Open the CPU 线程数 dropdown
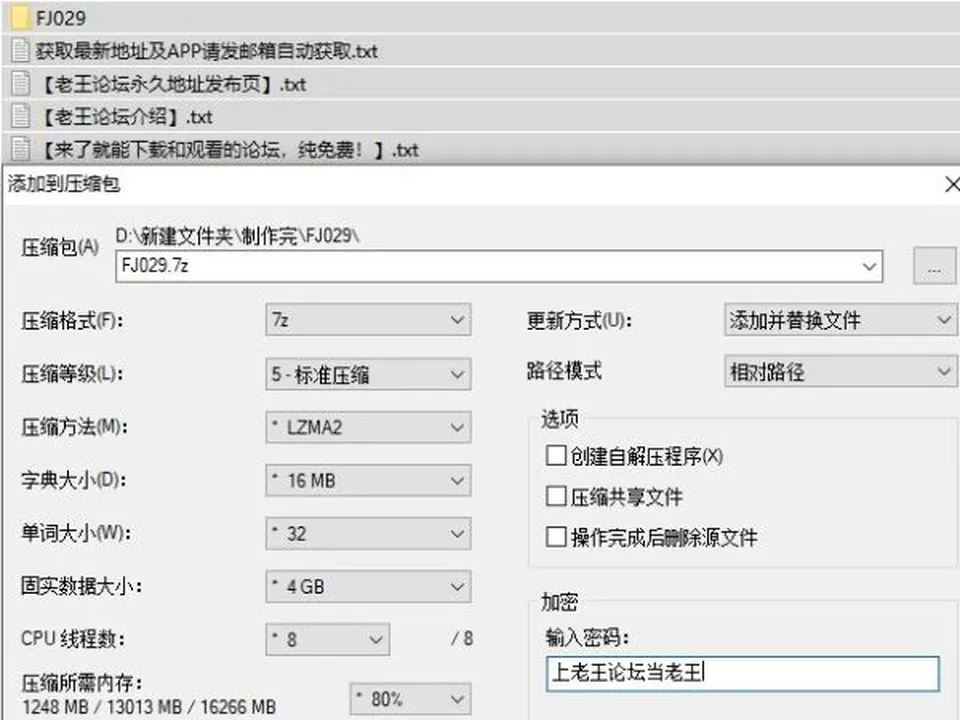The height and width of the screenshot is (720, 960). [x=328, y=639]
